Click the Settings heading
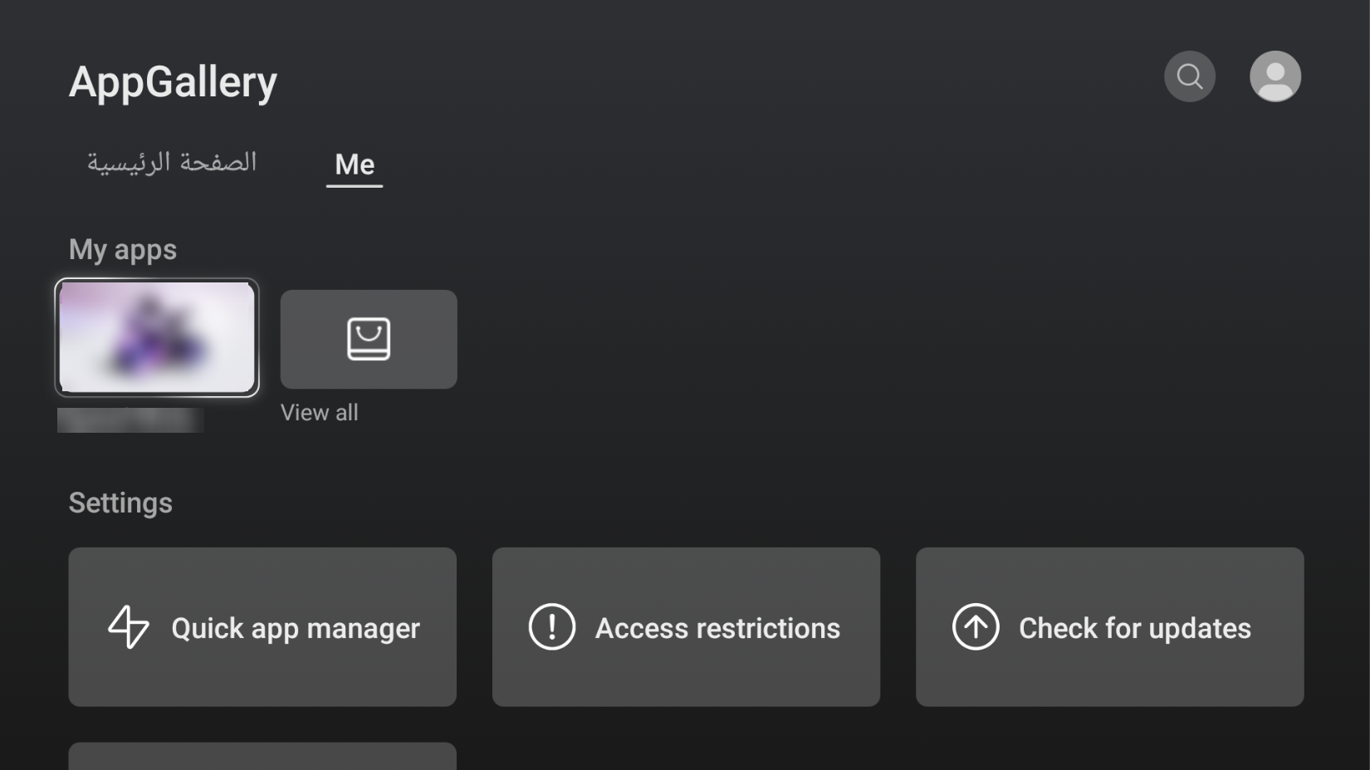 click(x=120, y=502)
